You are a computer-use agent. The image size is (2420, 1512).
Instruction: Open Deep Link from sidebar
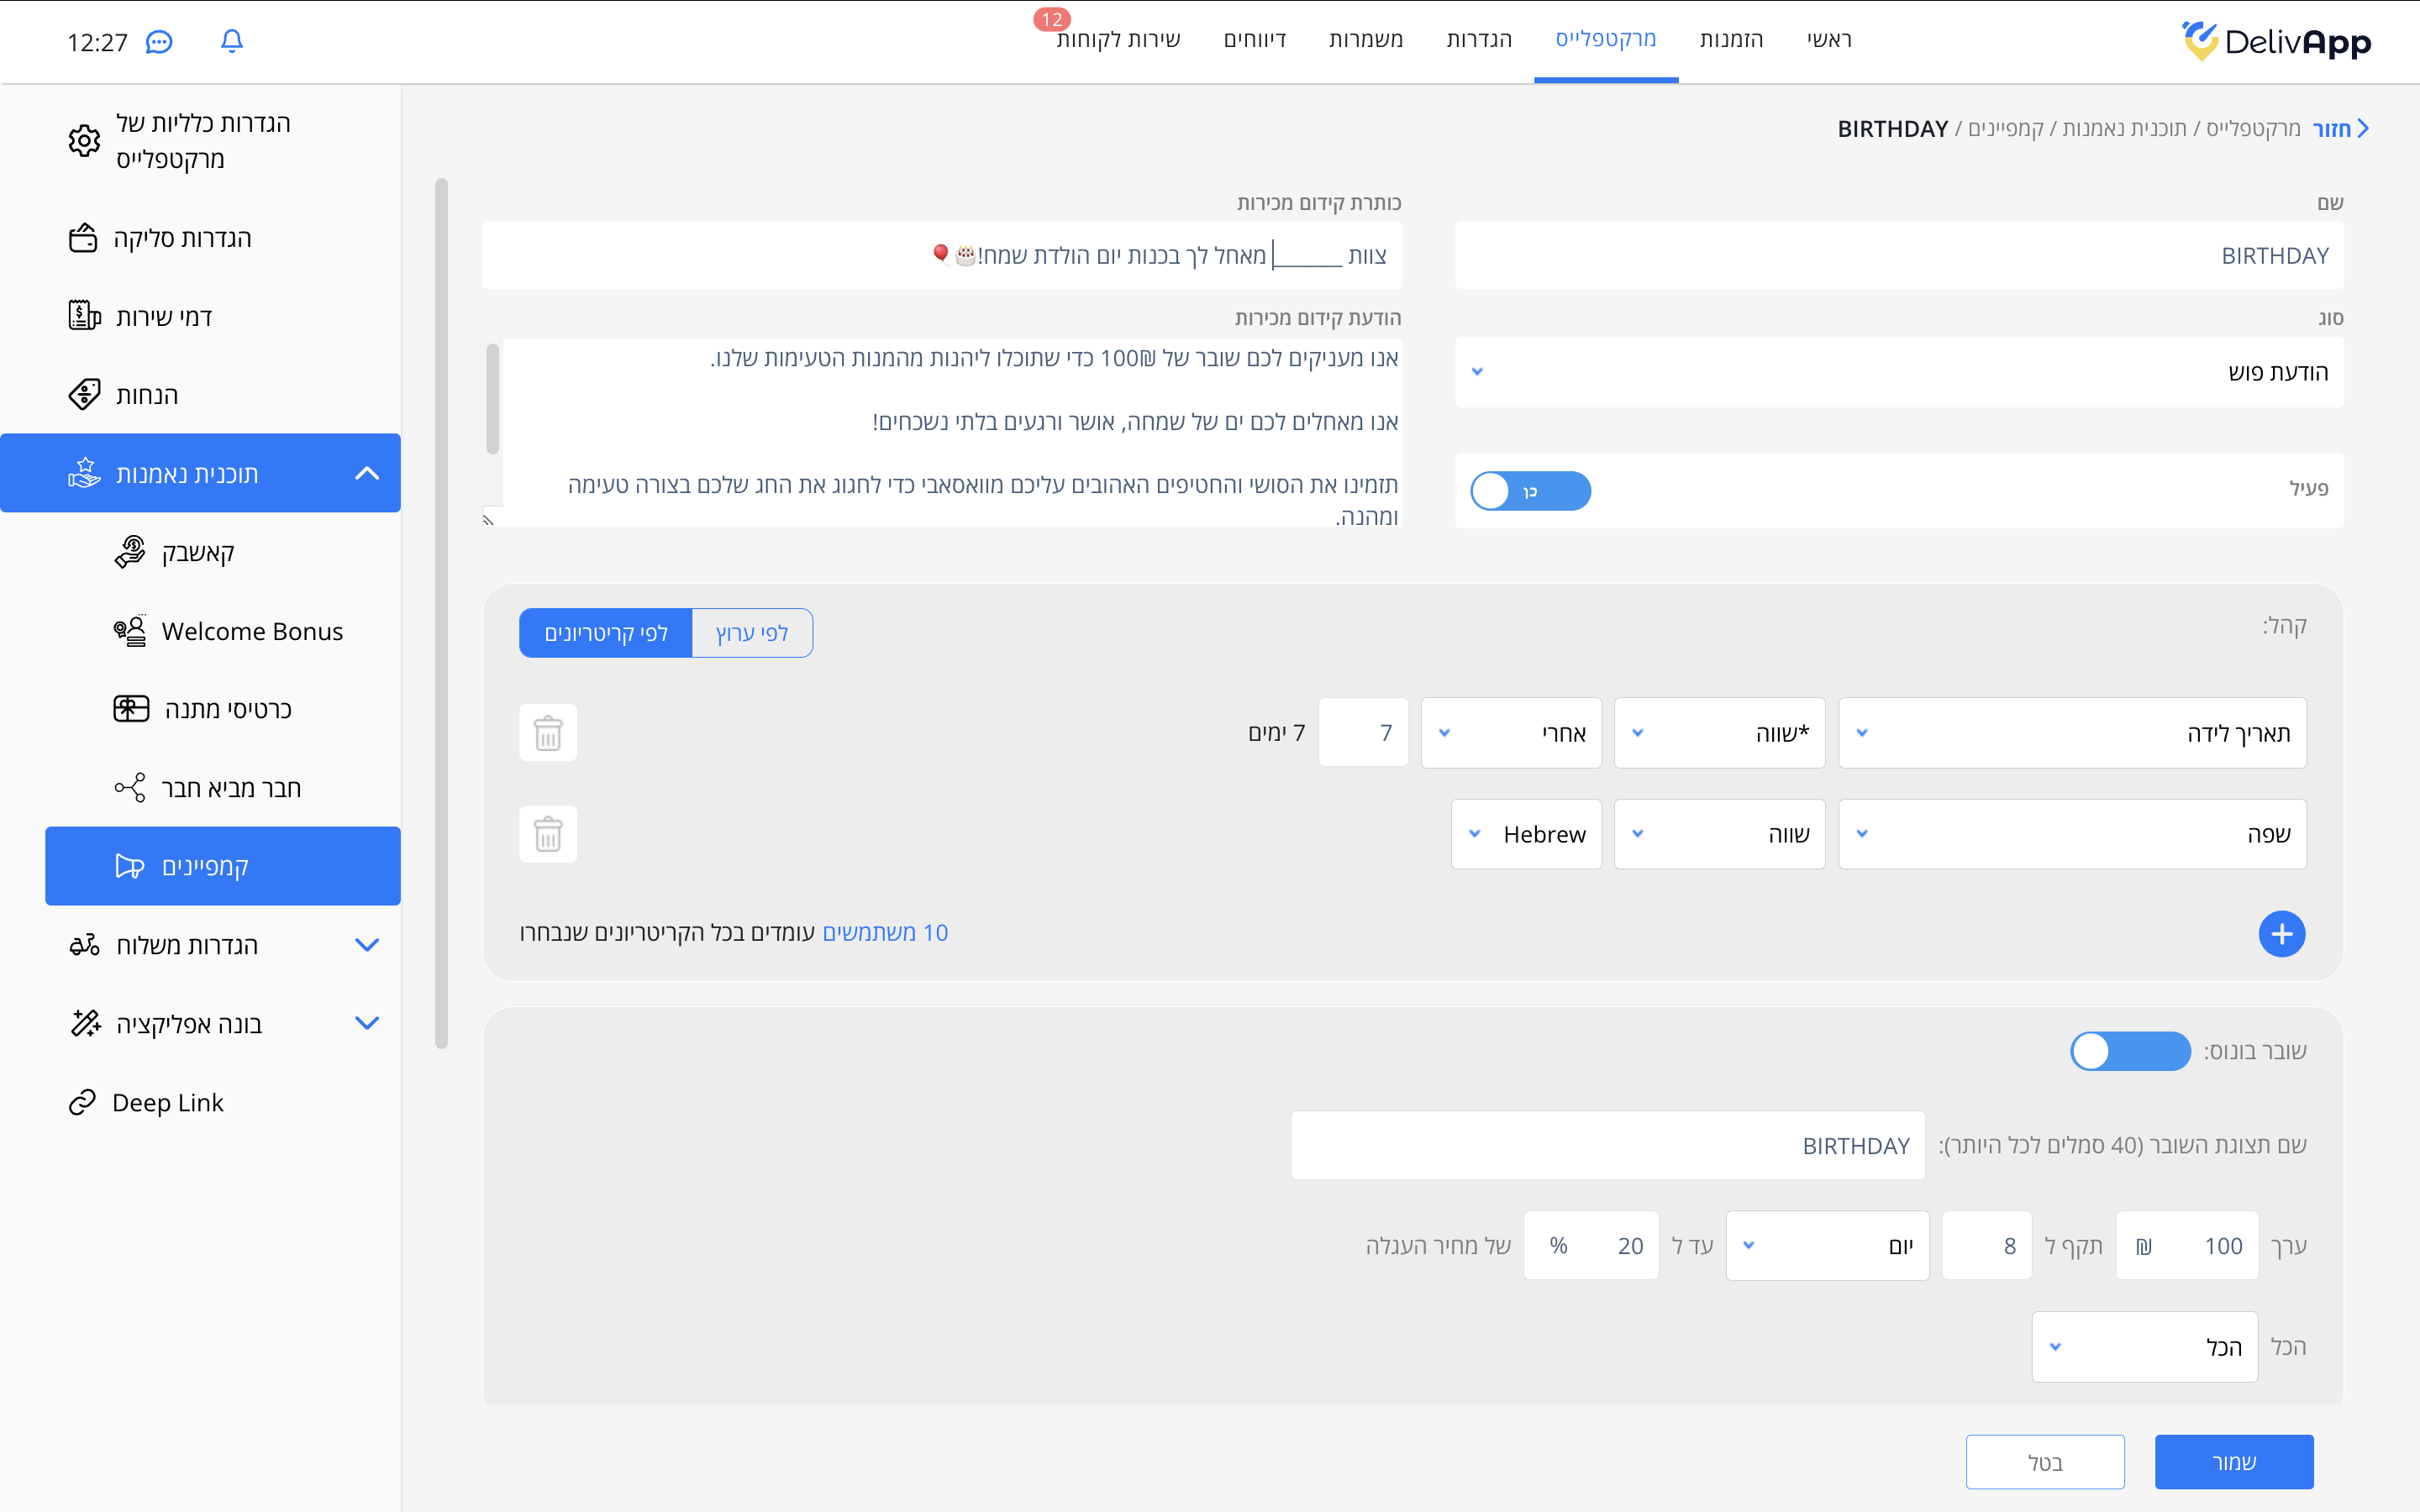[x=167, y=1102]
